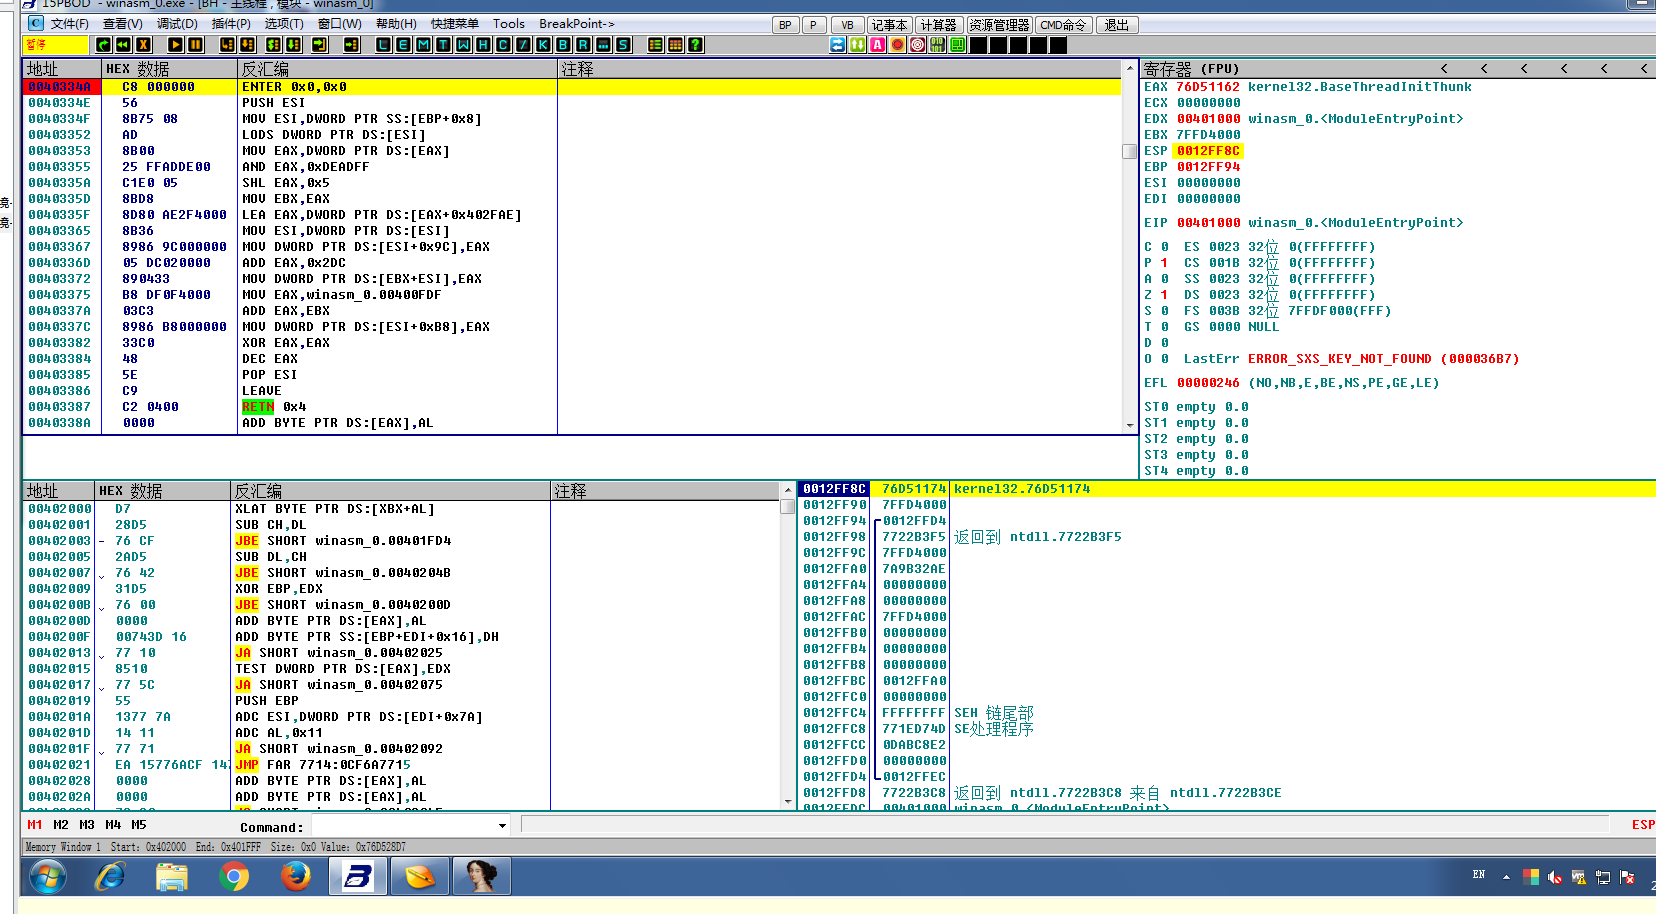
Task: Select the RETN 0x4 instruction row
Action: (x=572, y=407)
